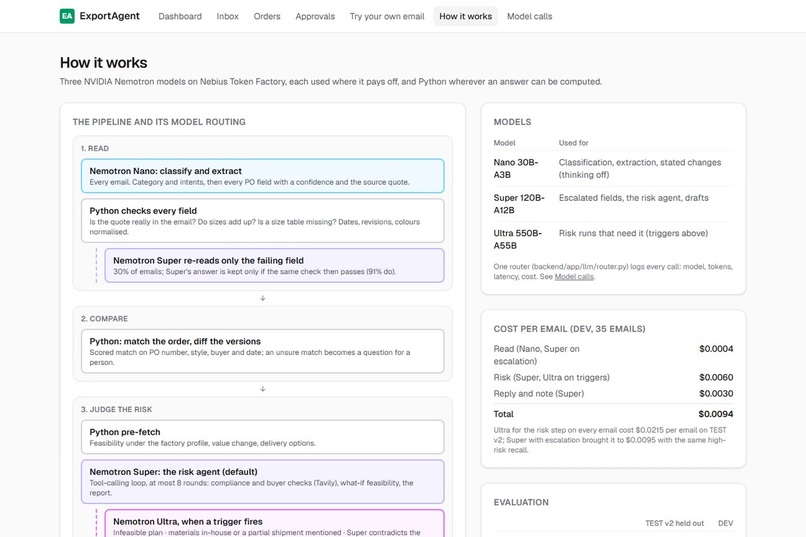Click the MODELS card heading
Screen dimensions: 806x537
pos(512,122)
